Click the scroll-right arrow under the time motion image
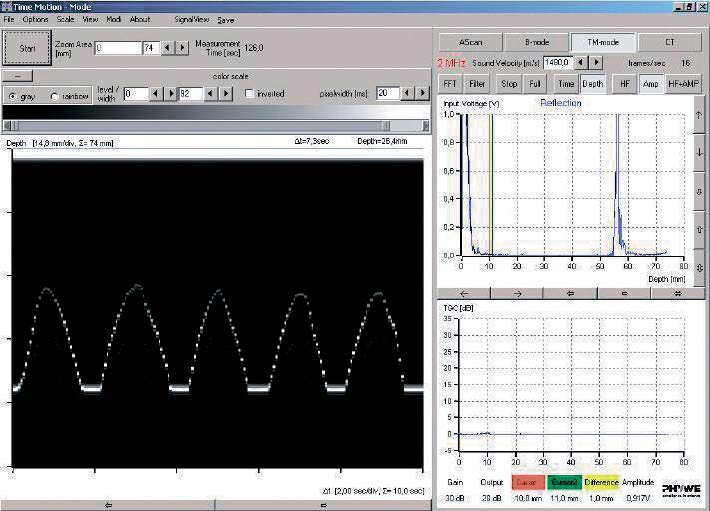 point(323,505)
